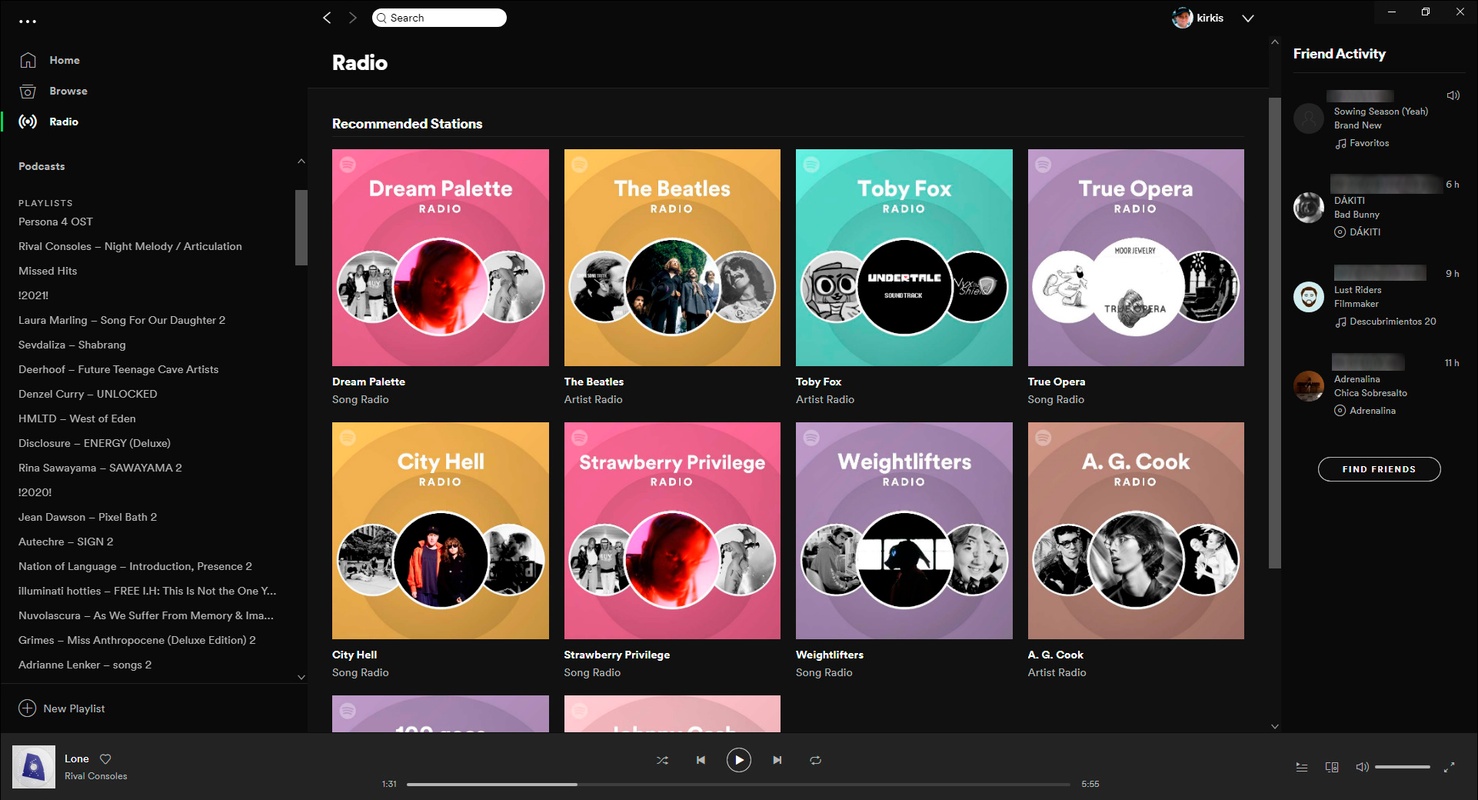The height and width of the screenshot is (800, 1478).
Task: Click the Lust Riders listener's avatar
Action: [1309, 297]
